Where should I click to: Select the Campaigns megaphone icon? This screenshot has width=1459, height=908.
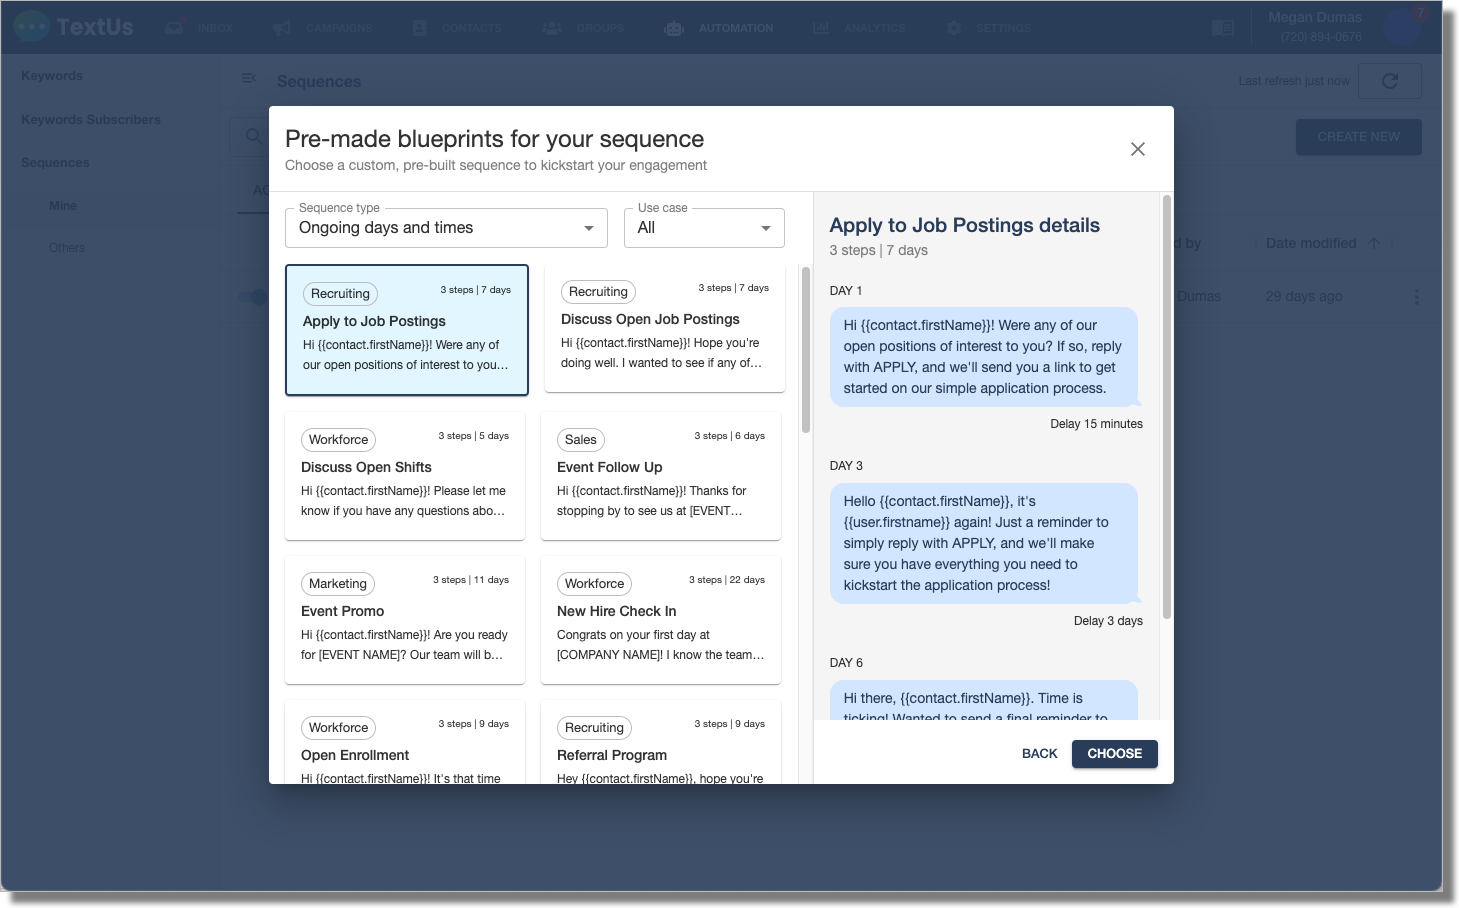(280, 27)
